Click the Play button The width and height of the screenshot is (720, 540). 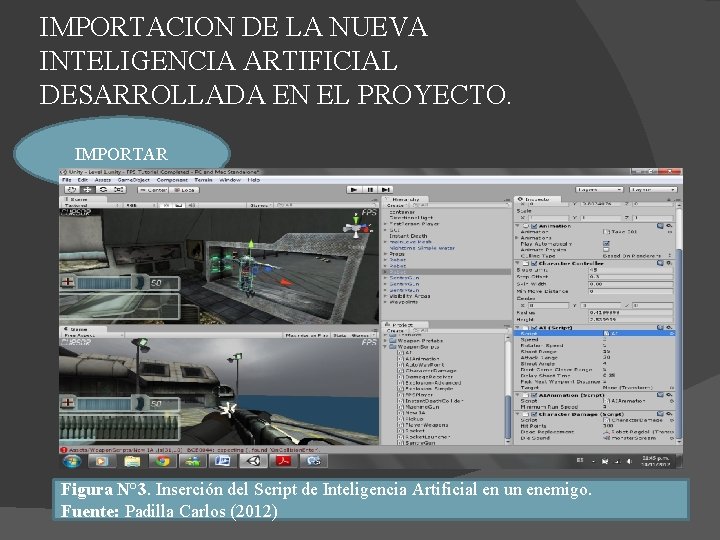coord(354,189)
